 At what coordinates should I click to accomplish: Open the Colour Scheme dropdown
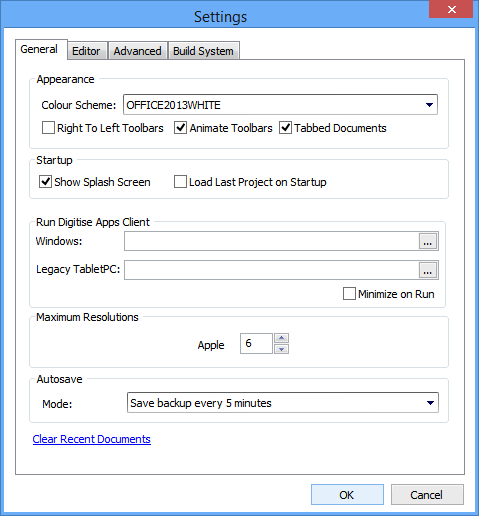point(280,105)
